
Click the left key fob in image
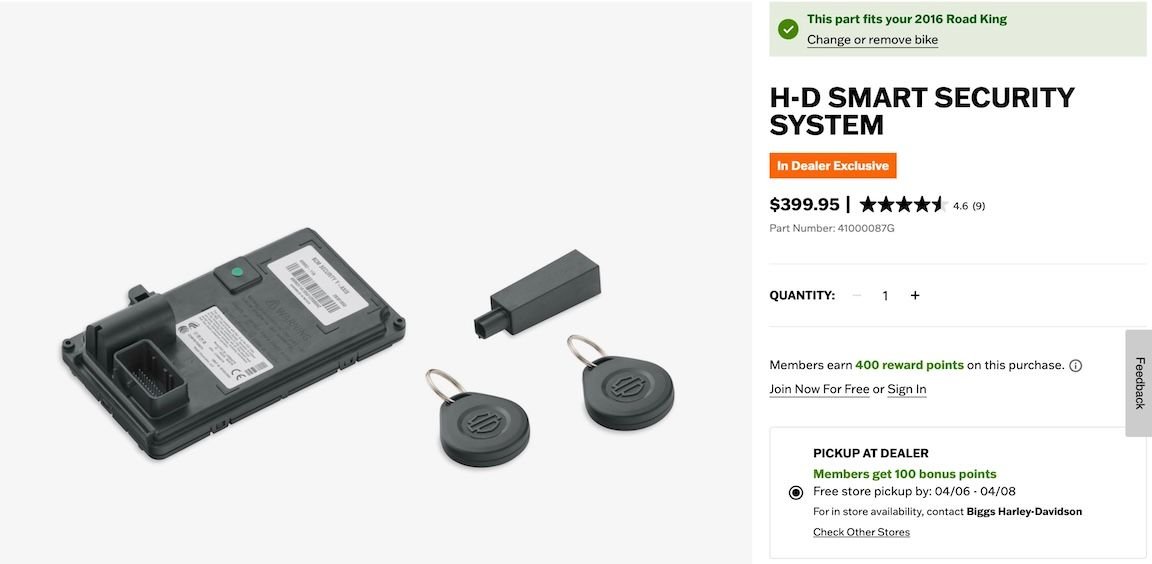click(480, 422)
